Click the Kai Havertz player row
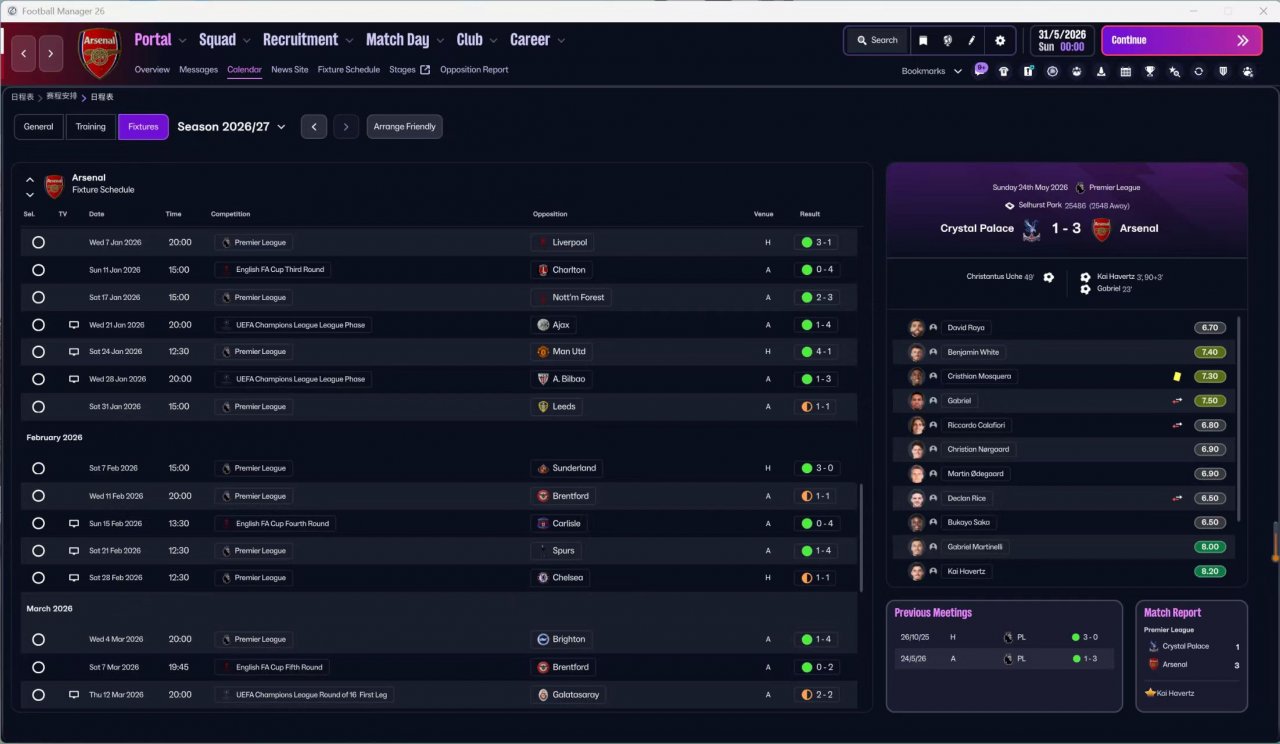1280x744 pixels. (1066, 572)
